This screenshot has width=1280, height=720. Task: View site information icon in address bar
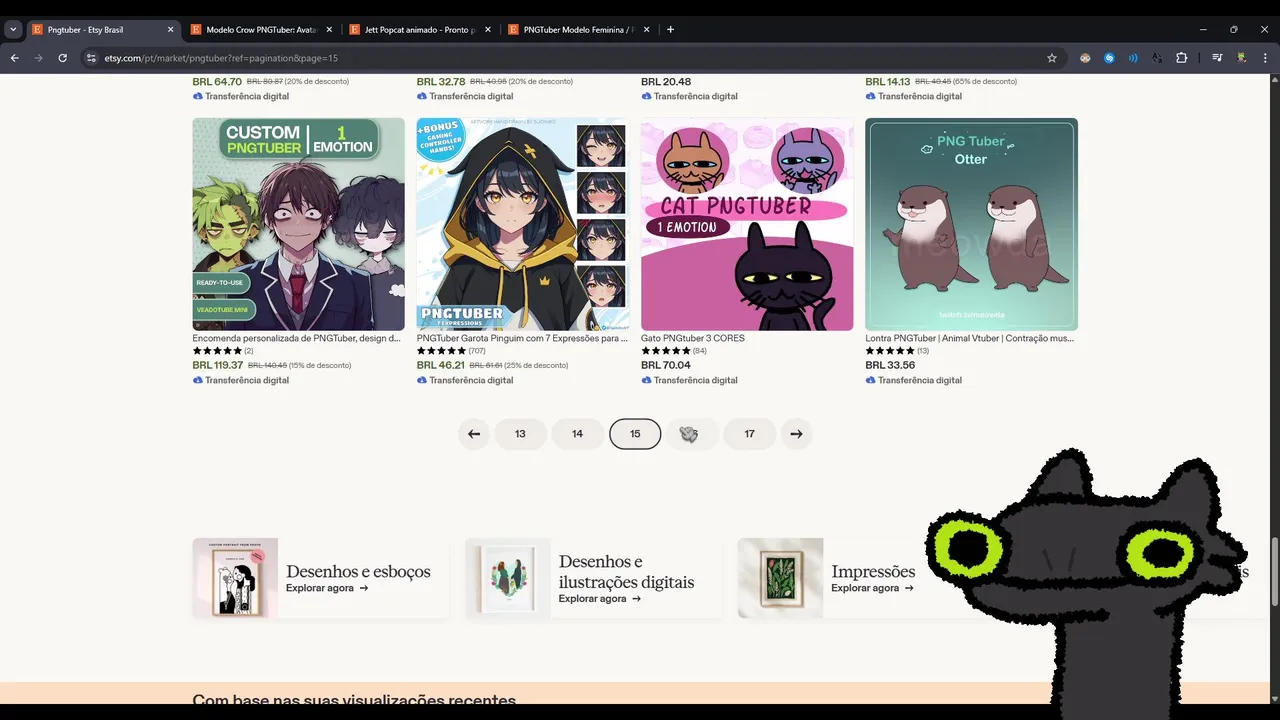tap(91, 58)
